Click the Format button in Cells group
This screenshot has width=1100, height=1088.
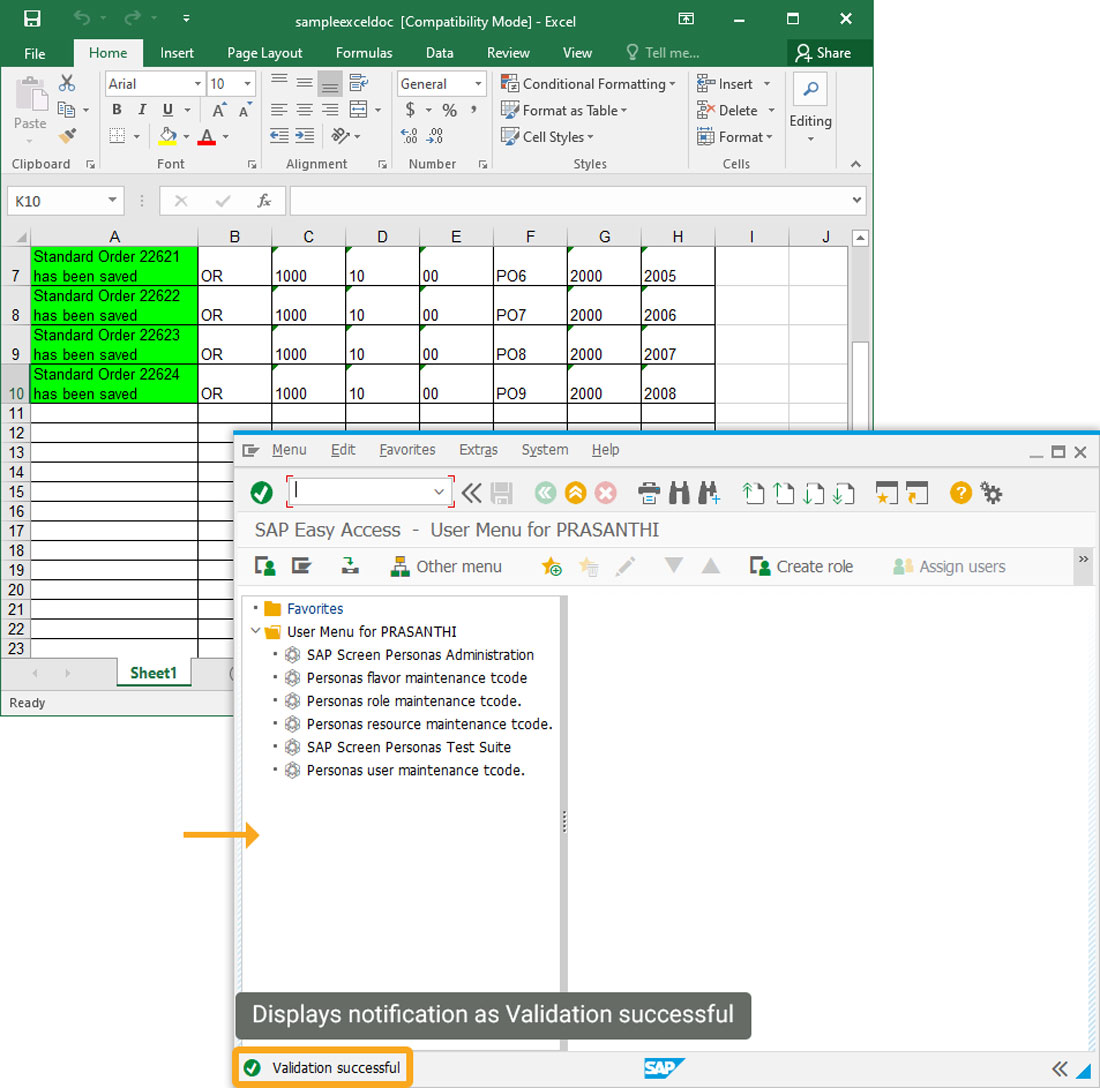click(735, 137)
